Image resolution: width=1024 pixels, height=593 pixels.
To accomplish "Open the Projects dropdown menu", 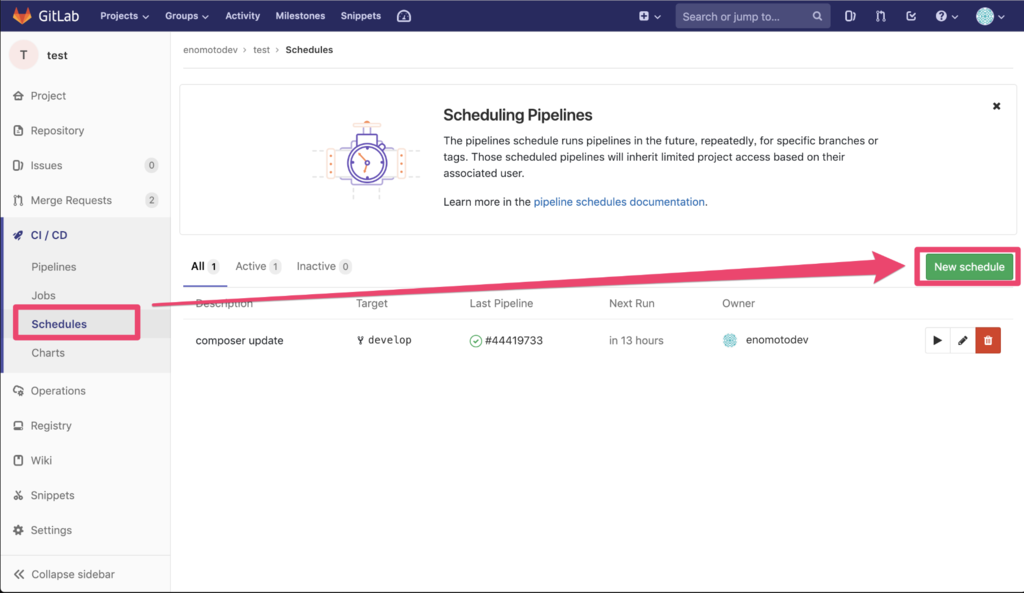I will (x=124, y=16).
